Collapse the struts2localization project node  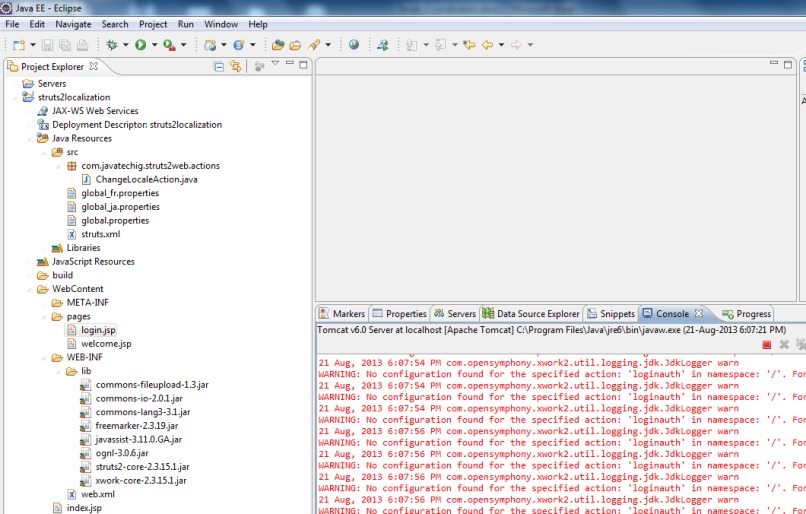click(x=14, y=97)
